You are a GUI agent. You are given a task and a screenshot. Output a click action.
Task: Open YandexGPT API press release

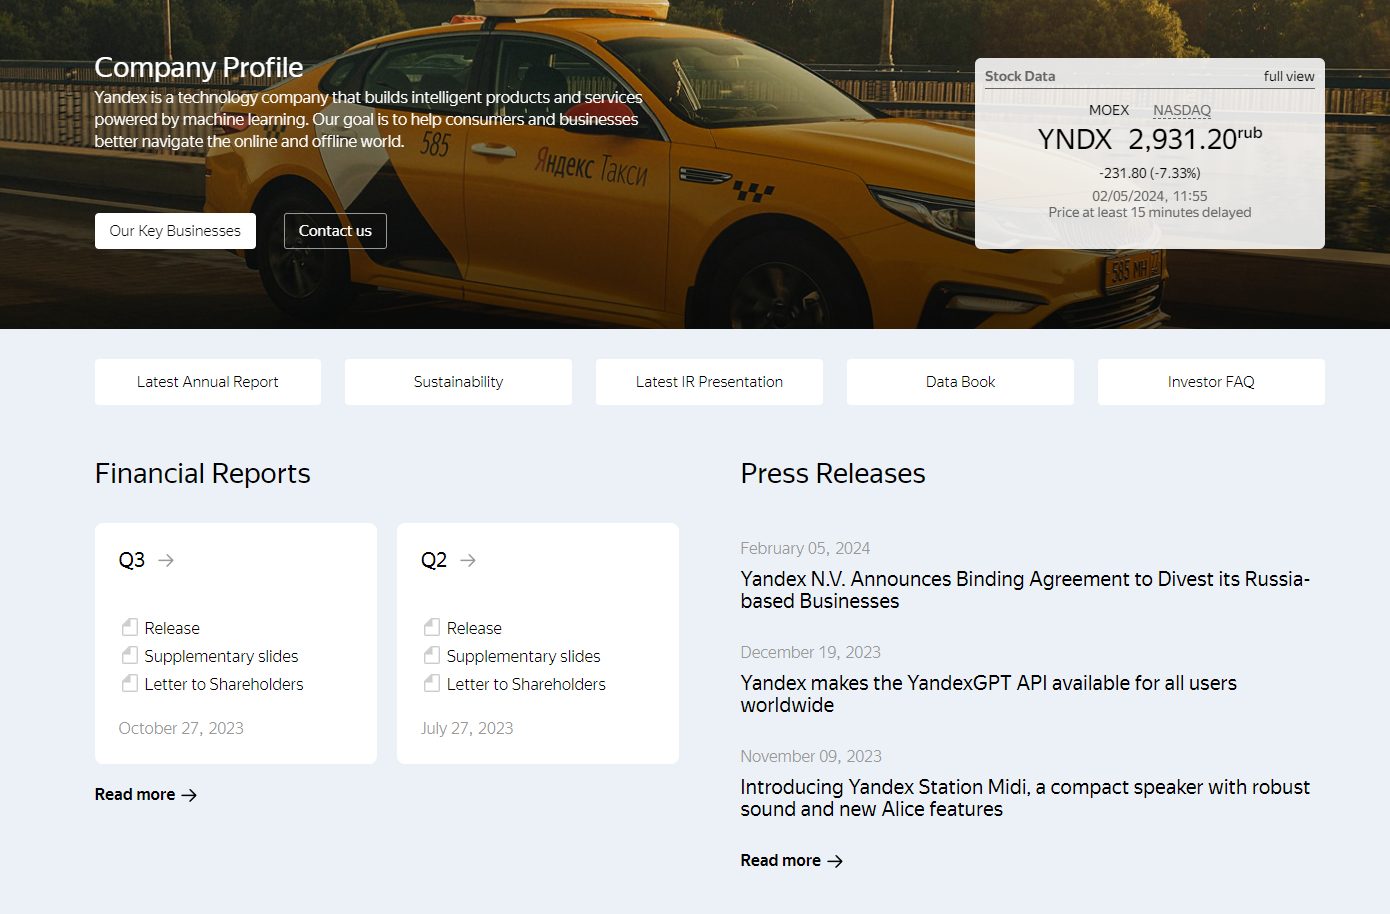pos(988,694)
